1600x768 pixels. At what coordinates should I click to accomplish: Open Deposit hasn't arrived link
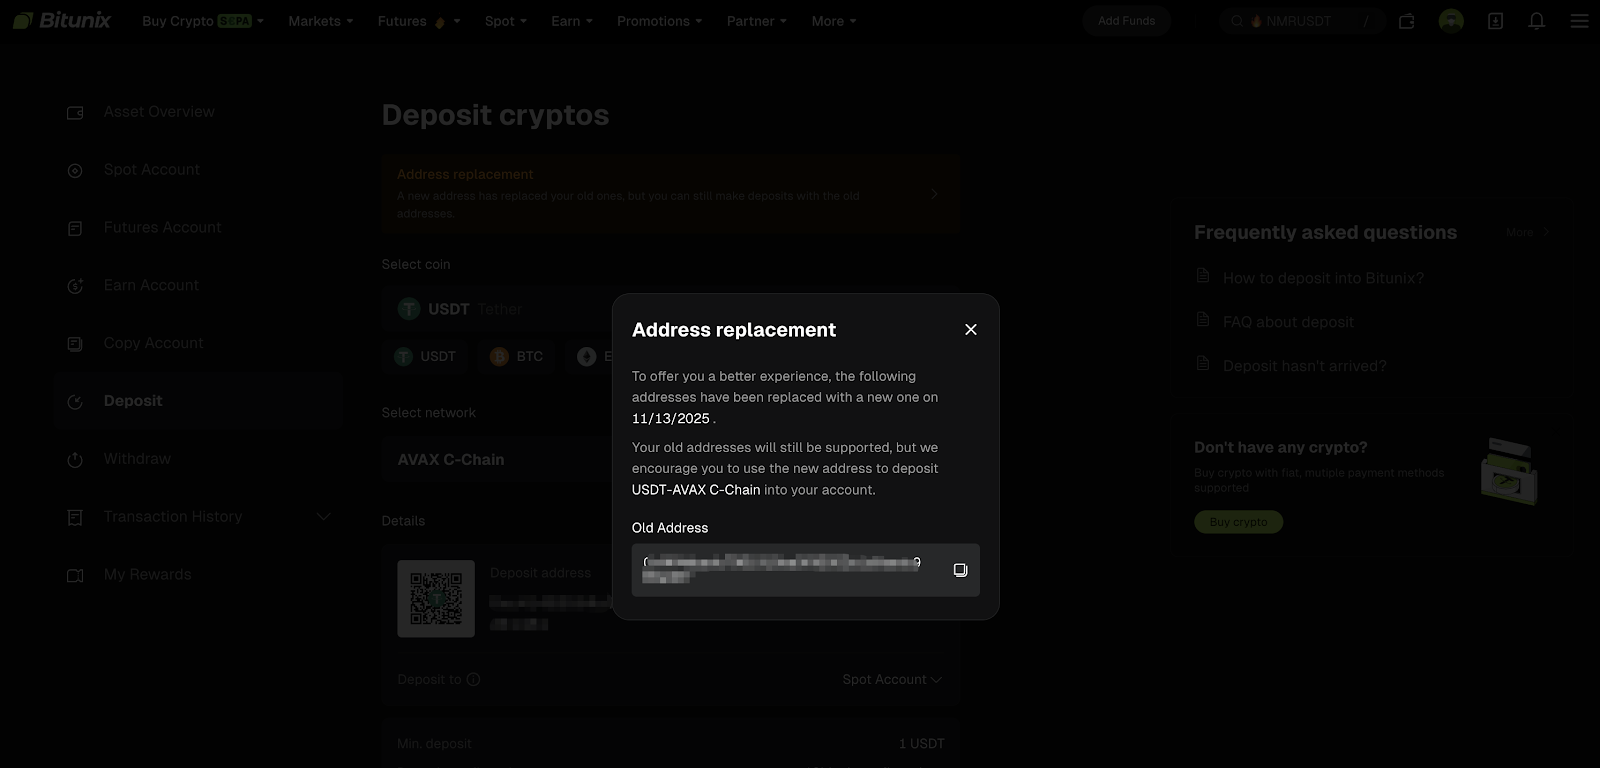point(1305,366)
